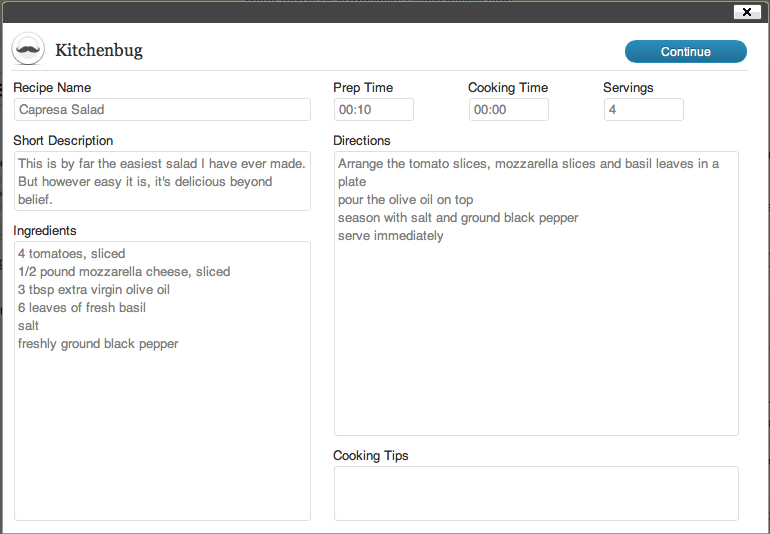Click the Cooking Time label
The width and height of the screenshot is (770, 534).
pyautogui.click(x=508, y=87)
